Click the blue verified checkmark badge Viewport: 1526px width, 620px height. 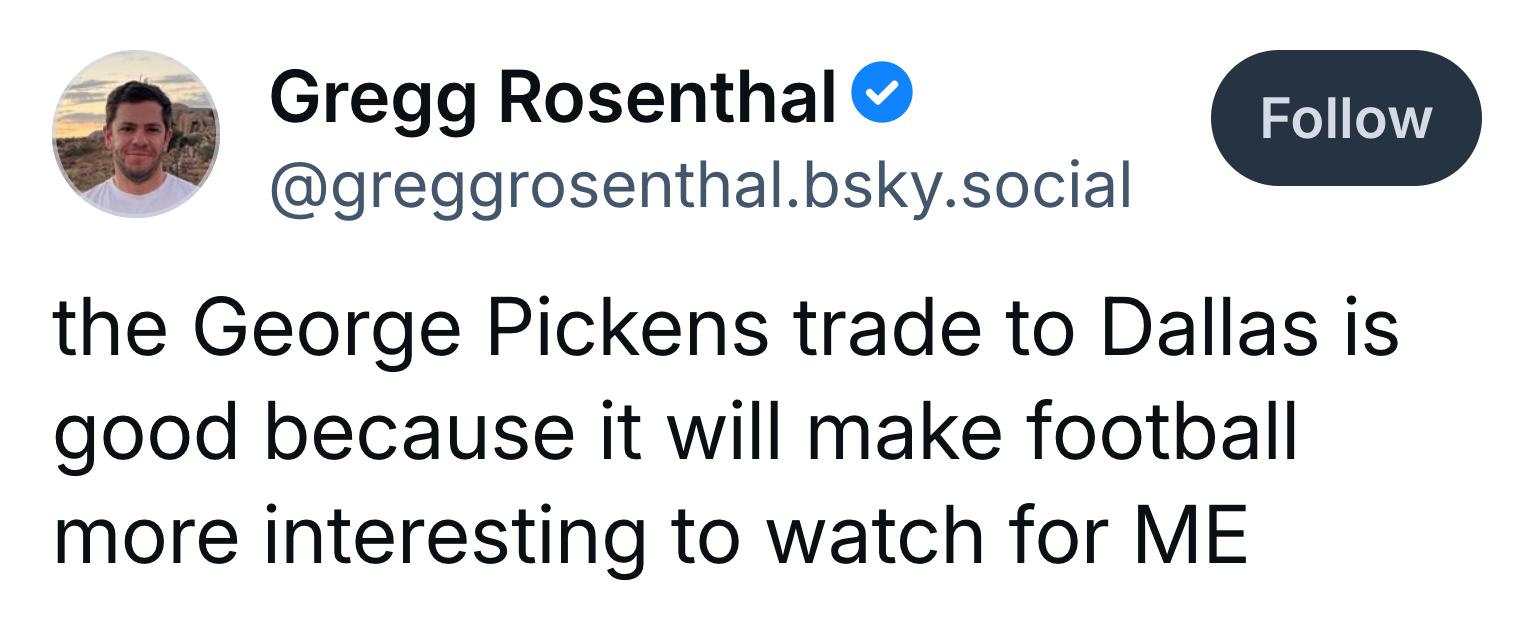881,92
